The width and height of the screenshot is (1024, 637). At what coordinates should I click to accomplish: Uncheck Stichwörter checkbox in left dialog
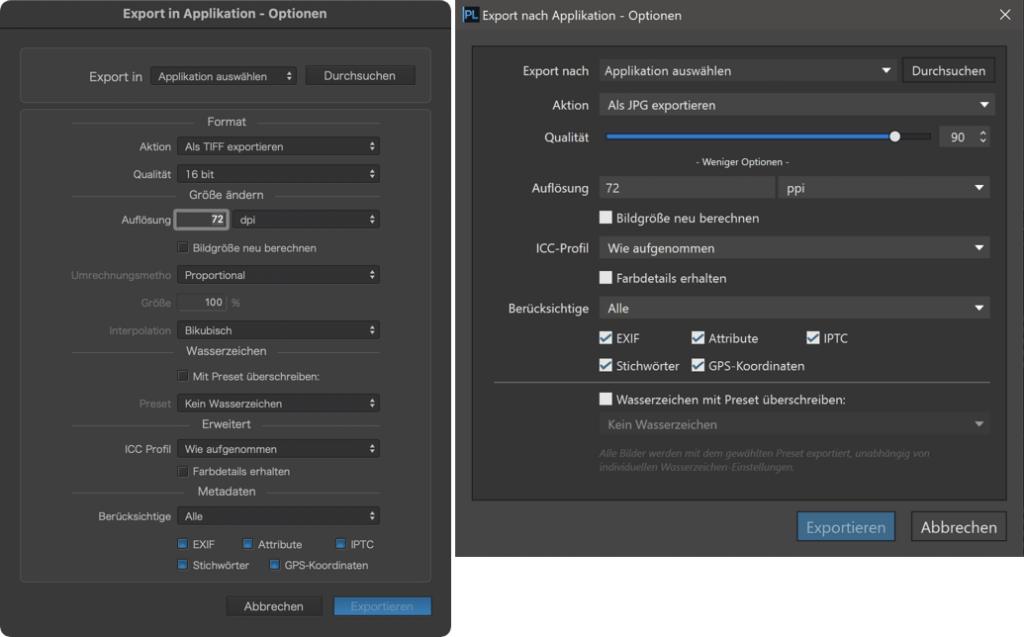[x=183, y=564]
